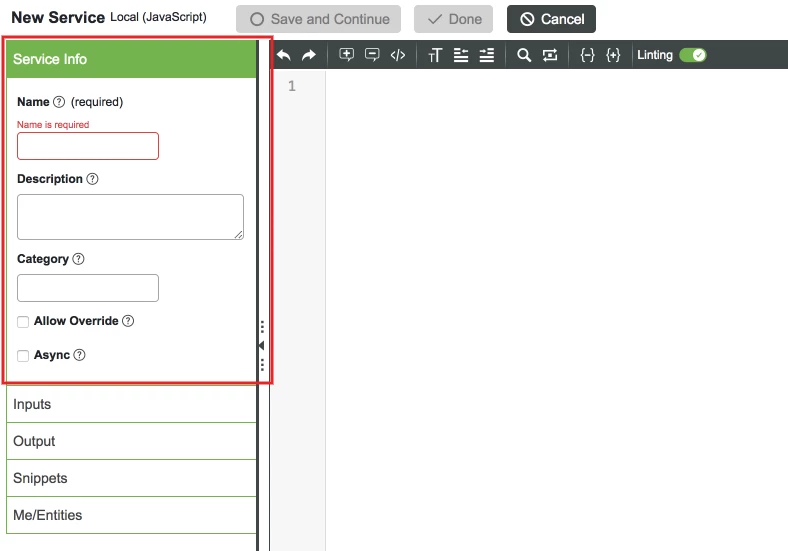Click the uncomment (minus) icon

[x=372, y=55]
